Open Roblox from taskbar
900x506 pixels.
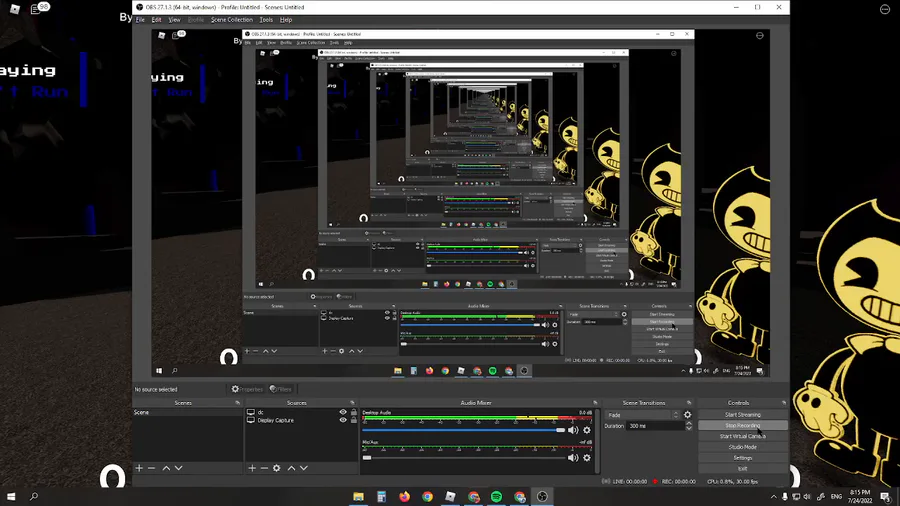tap(451, 496)
